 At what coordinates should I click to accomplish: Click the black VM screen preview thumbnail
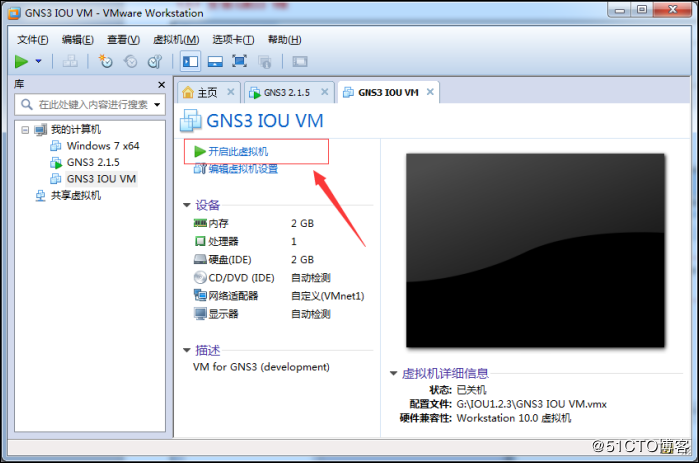[x=535, y=250]
